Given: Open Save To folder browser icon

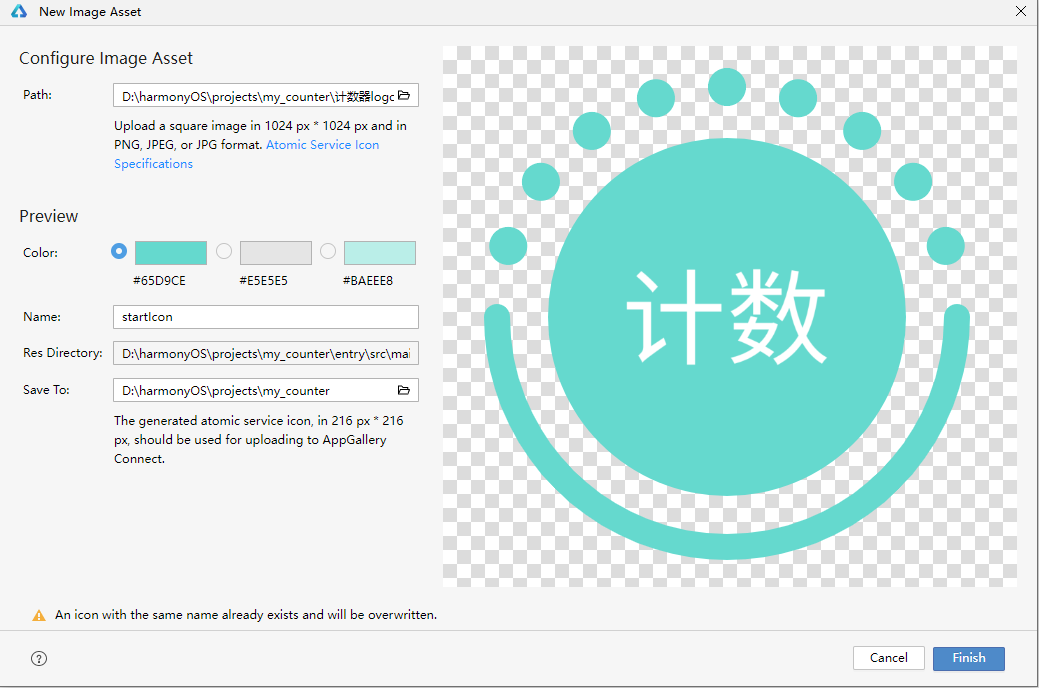Looking at the screenshot, I should (x=404, y=390).
